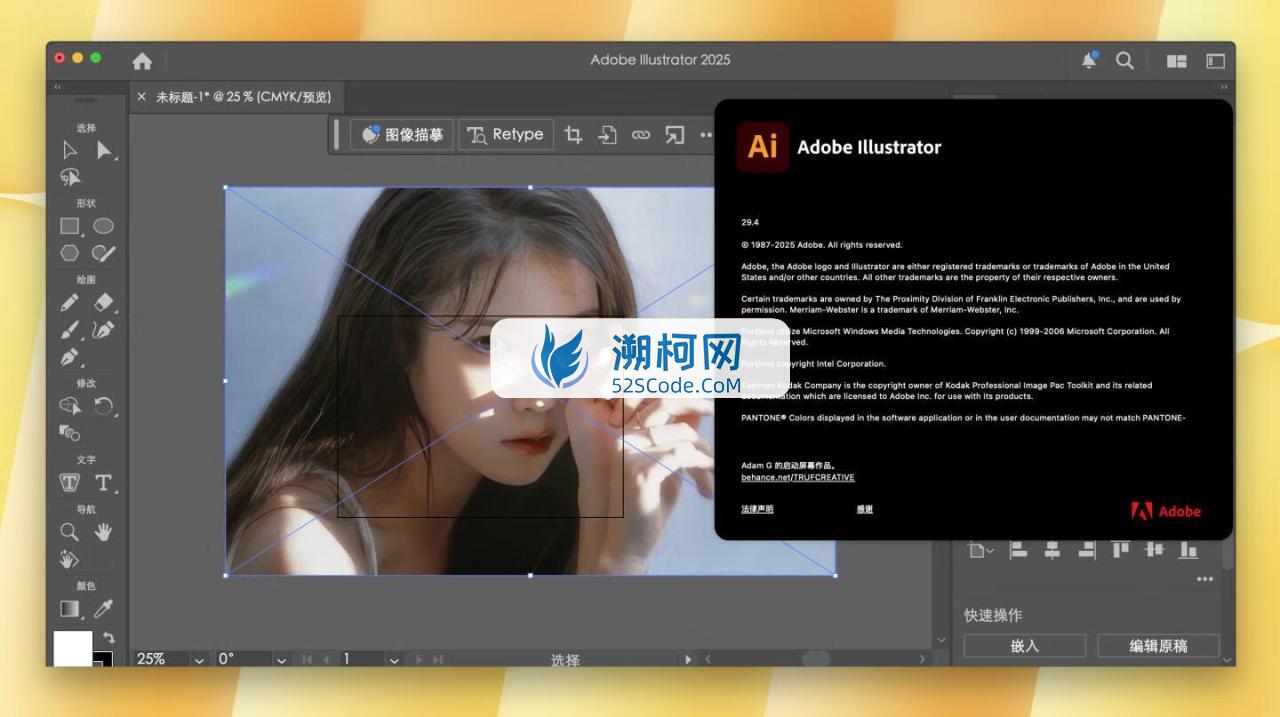This screenshot has height=717, width=1280.
Task: Open the search magnifier in title bar
Action: point(1125,60)
